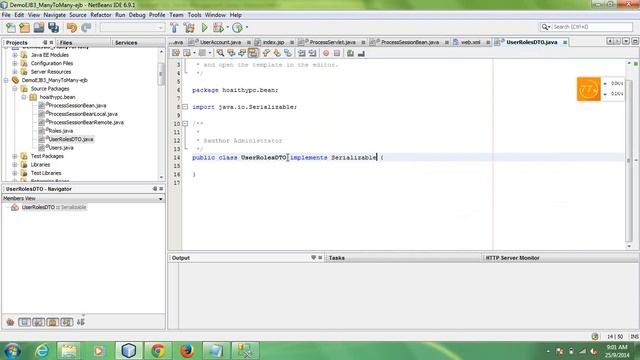Select ProcessSessionBeanLocal.java in the tree
Screen dimensions: 640x360
point(83,114)
